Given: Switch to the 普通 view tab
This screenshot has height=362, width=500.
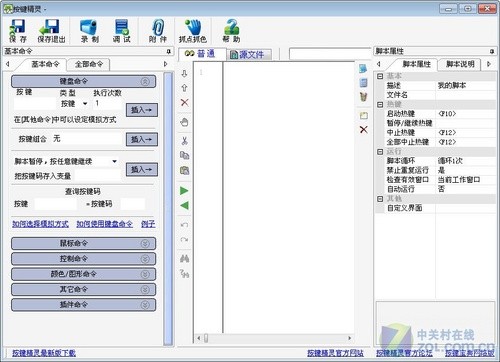Looking at the screenshot, I should [203, 54].
